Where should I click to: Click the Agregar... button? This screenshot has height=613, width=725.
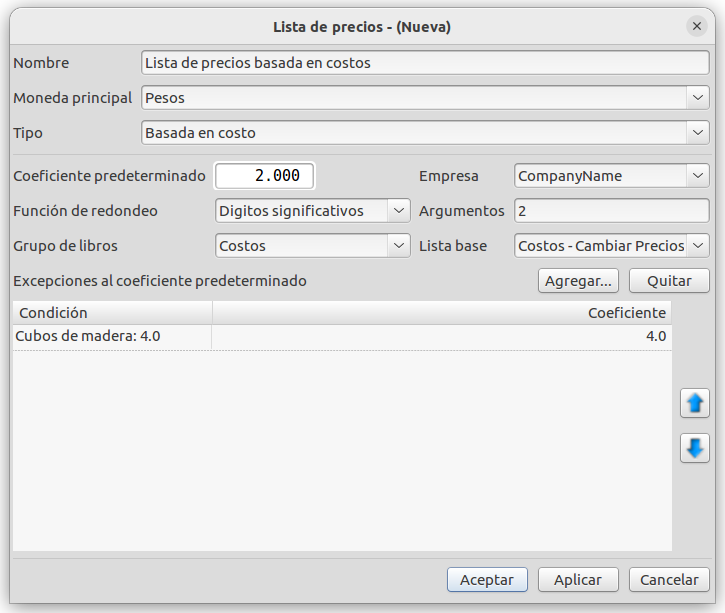[578, 281]
